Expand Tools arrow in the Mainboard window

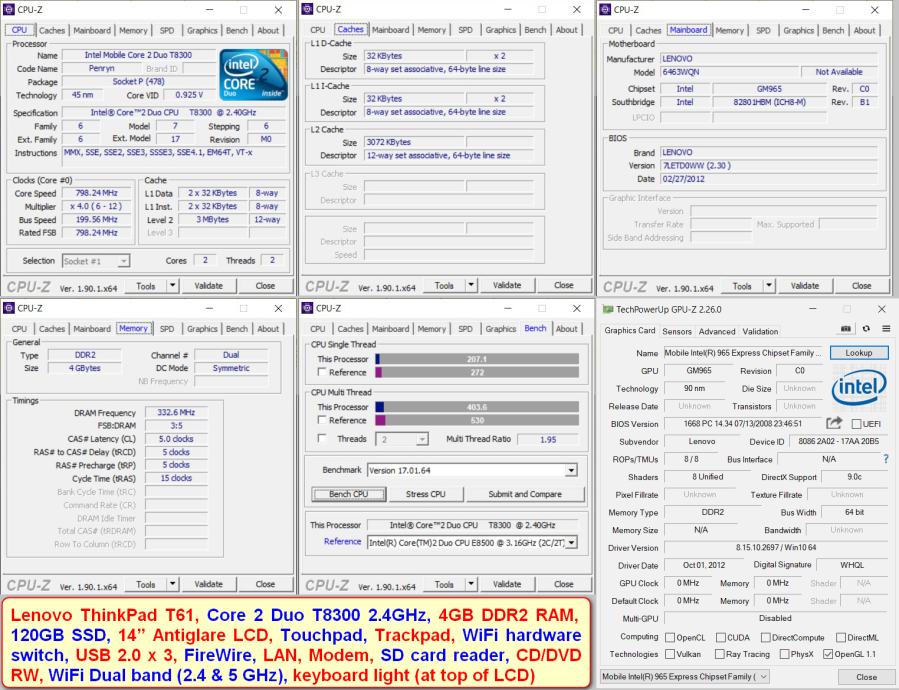769,286
